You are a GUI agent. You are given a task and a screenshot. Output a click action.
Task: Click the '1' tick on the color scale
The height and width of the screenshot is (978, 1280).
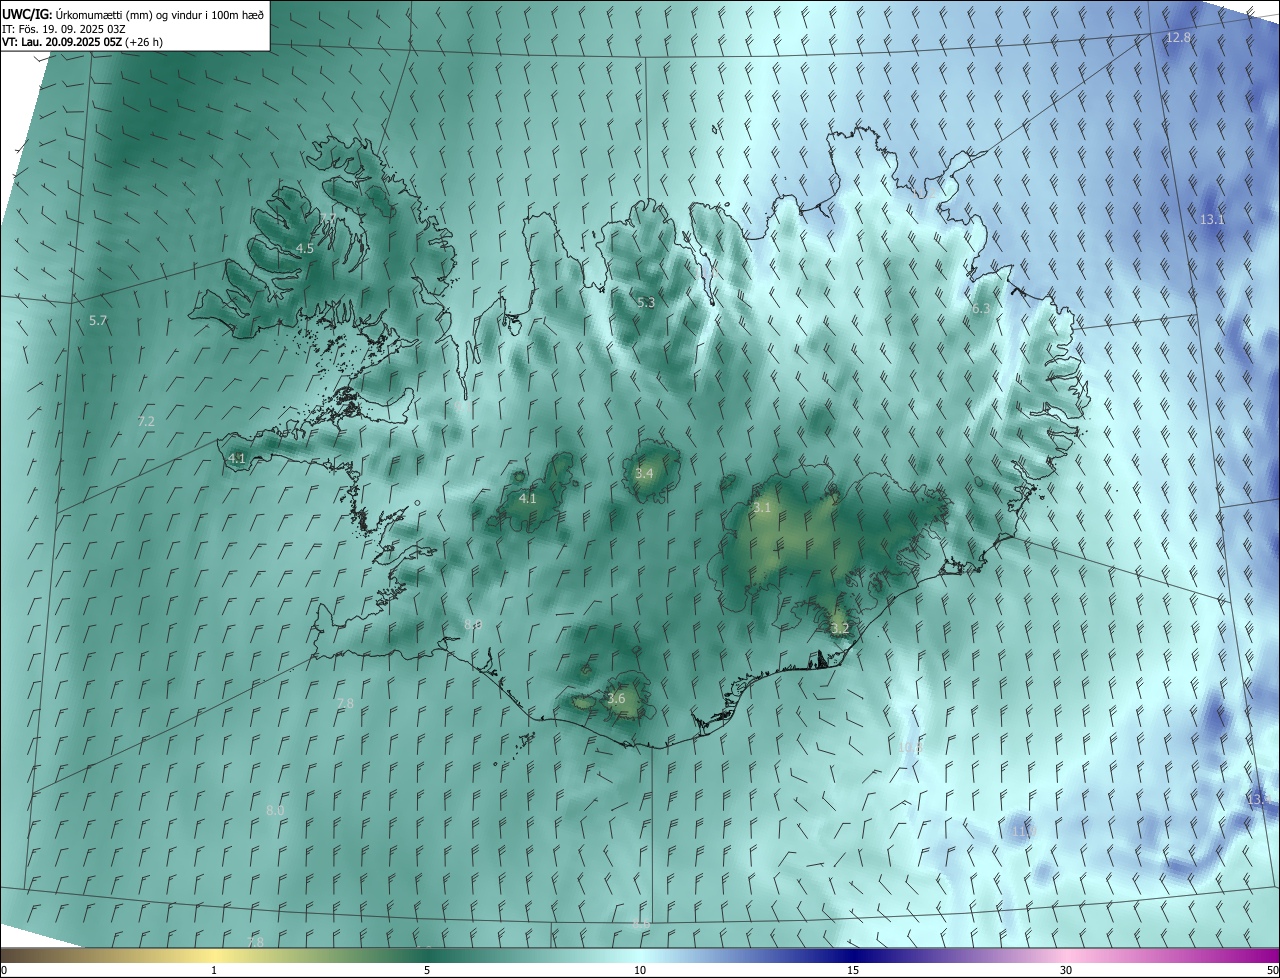[214, 971]
